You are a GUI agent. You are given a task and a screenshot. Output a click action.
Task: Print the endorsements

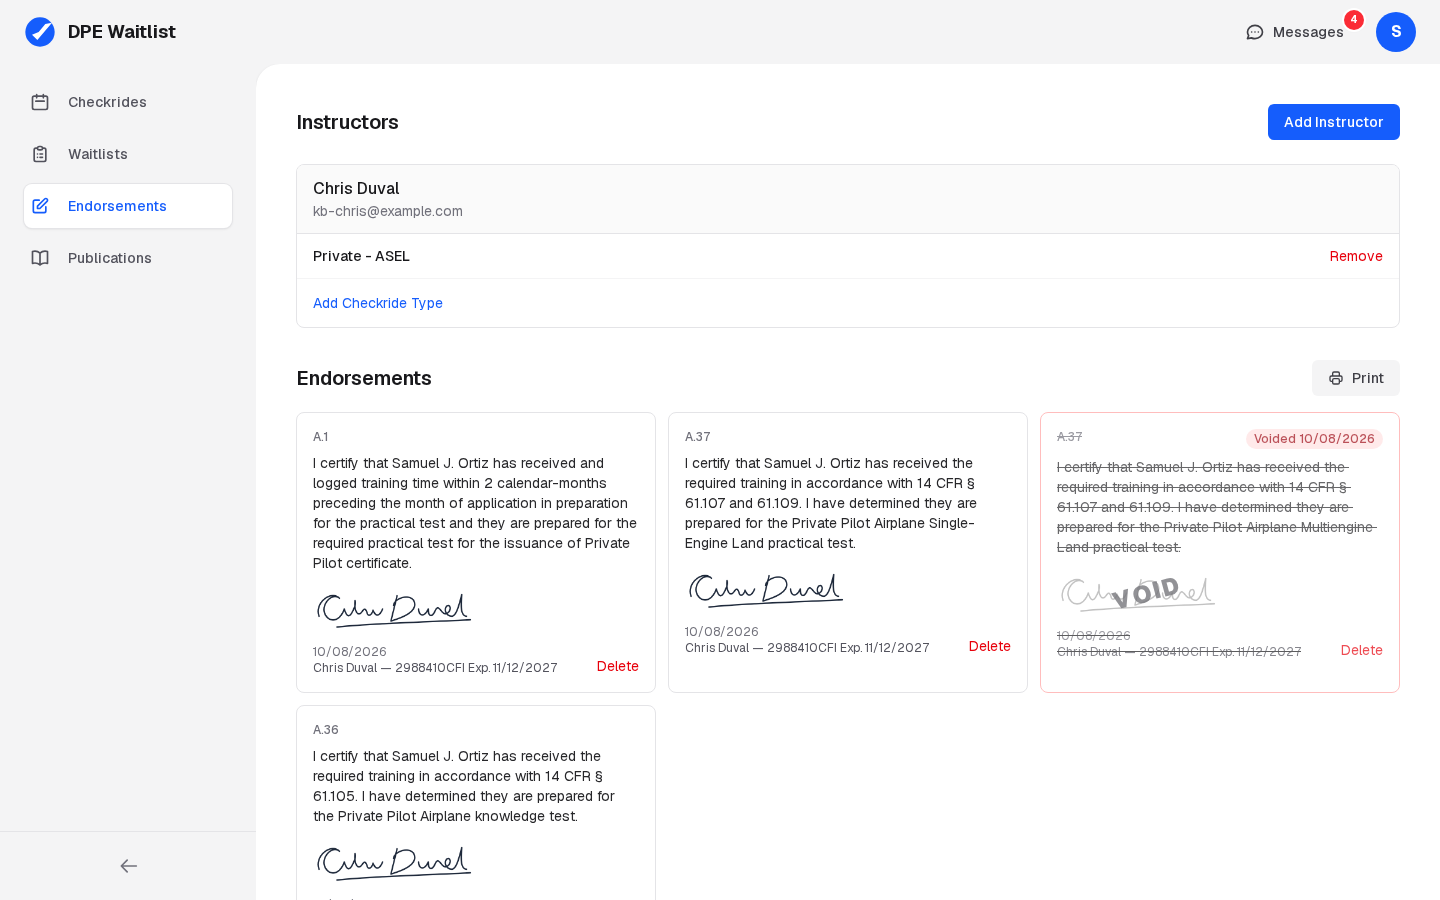[1356, 378]
